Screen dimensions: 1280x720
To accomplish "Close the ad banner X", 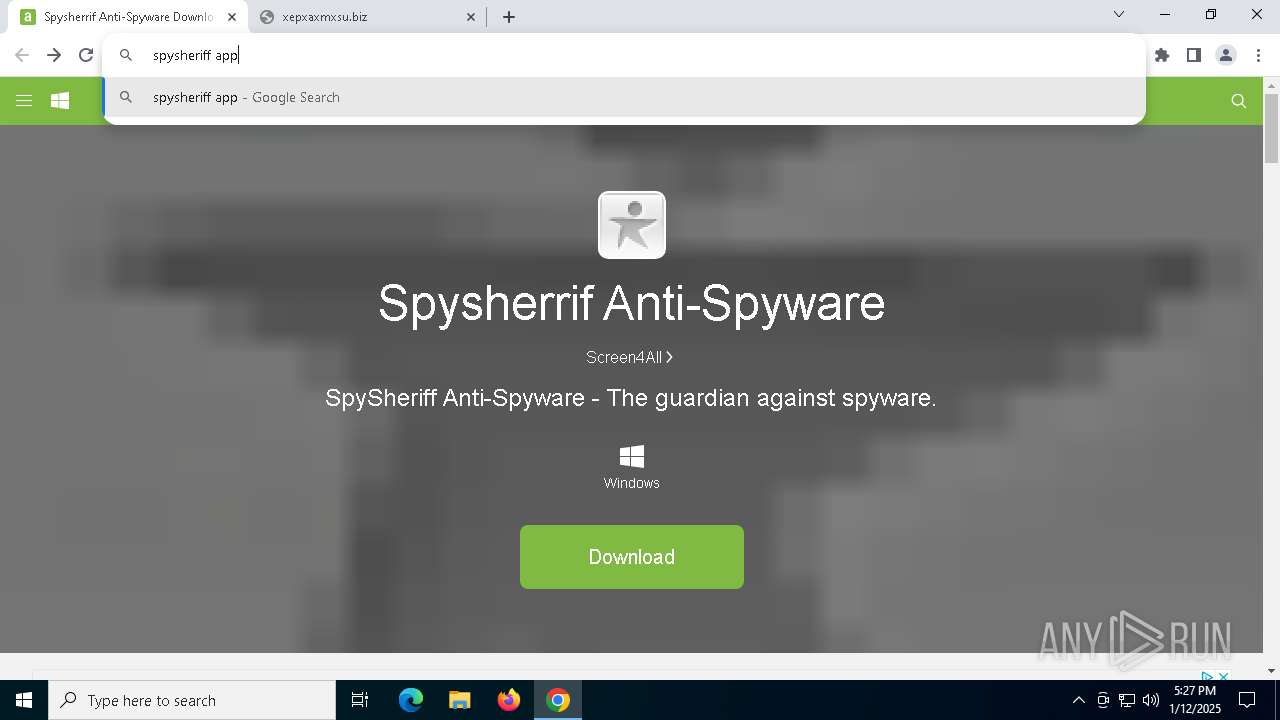I will 1223,677.
